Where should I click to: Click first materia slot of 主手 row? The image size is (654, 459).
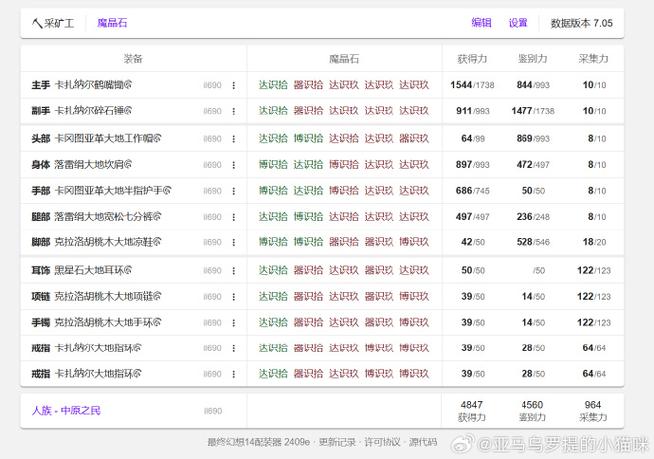tap(273, 85)
